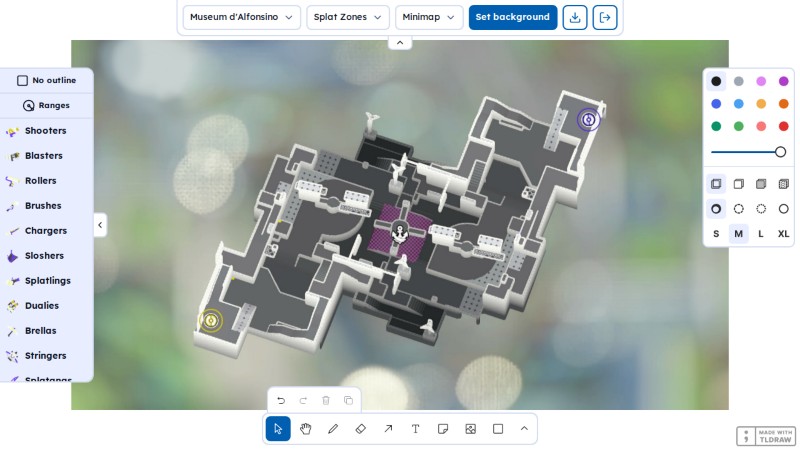
Task: Choose size M
Action: (739, 234)
